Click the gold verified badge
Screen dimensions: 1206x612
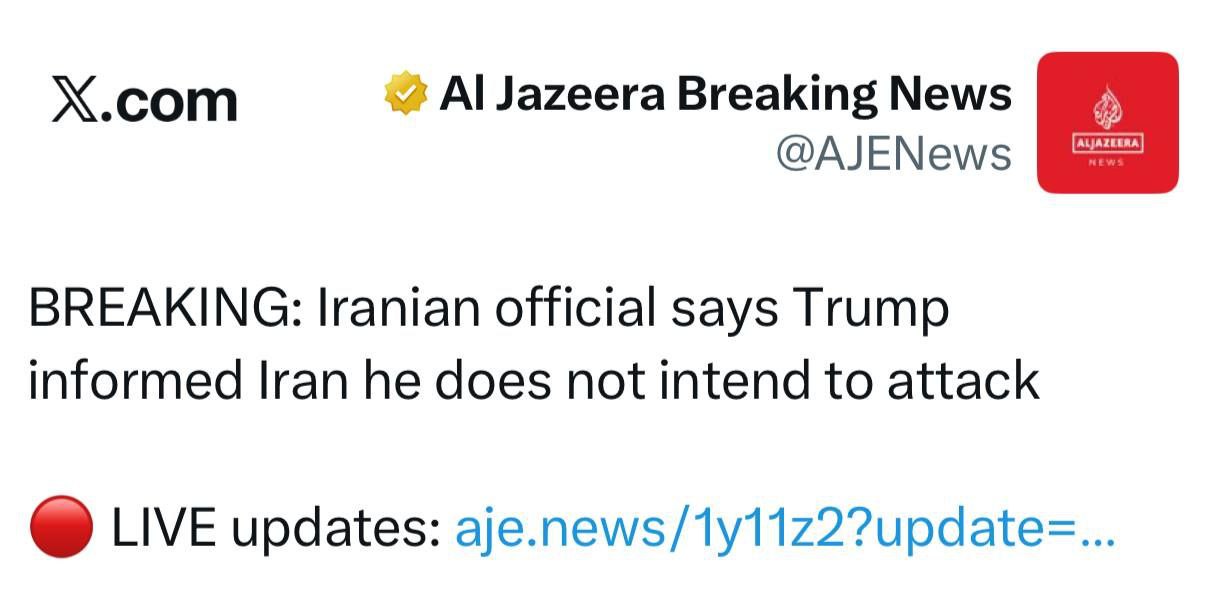pos(407,96)
